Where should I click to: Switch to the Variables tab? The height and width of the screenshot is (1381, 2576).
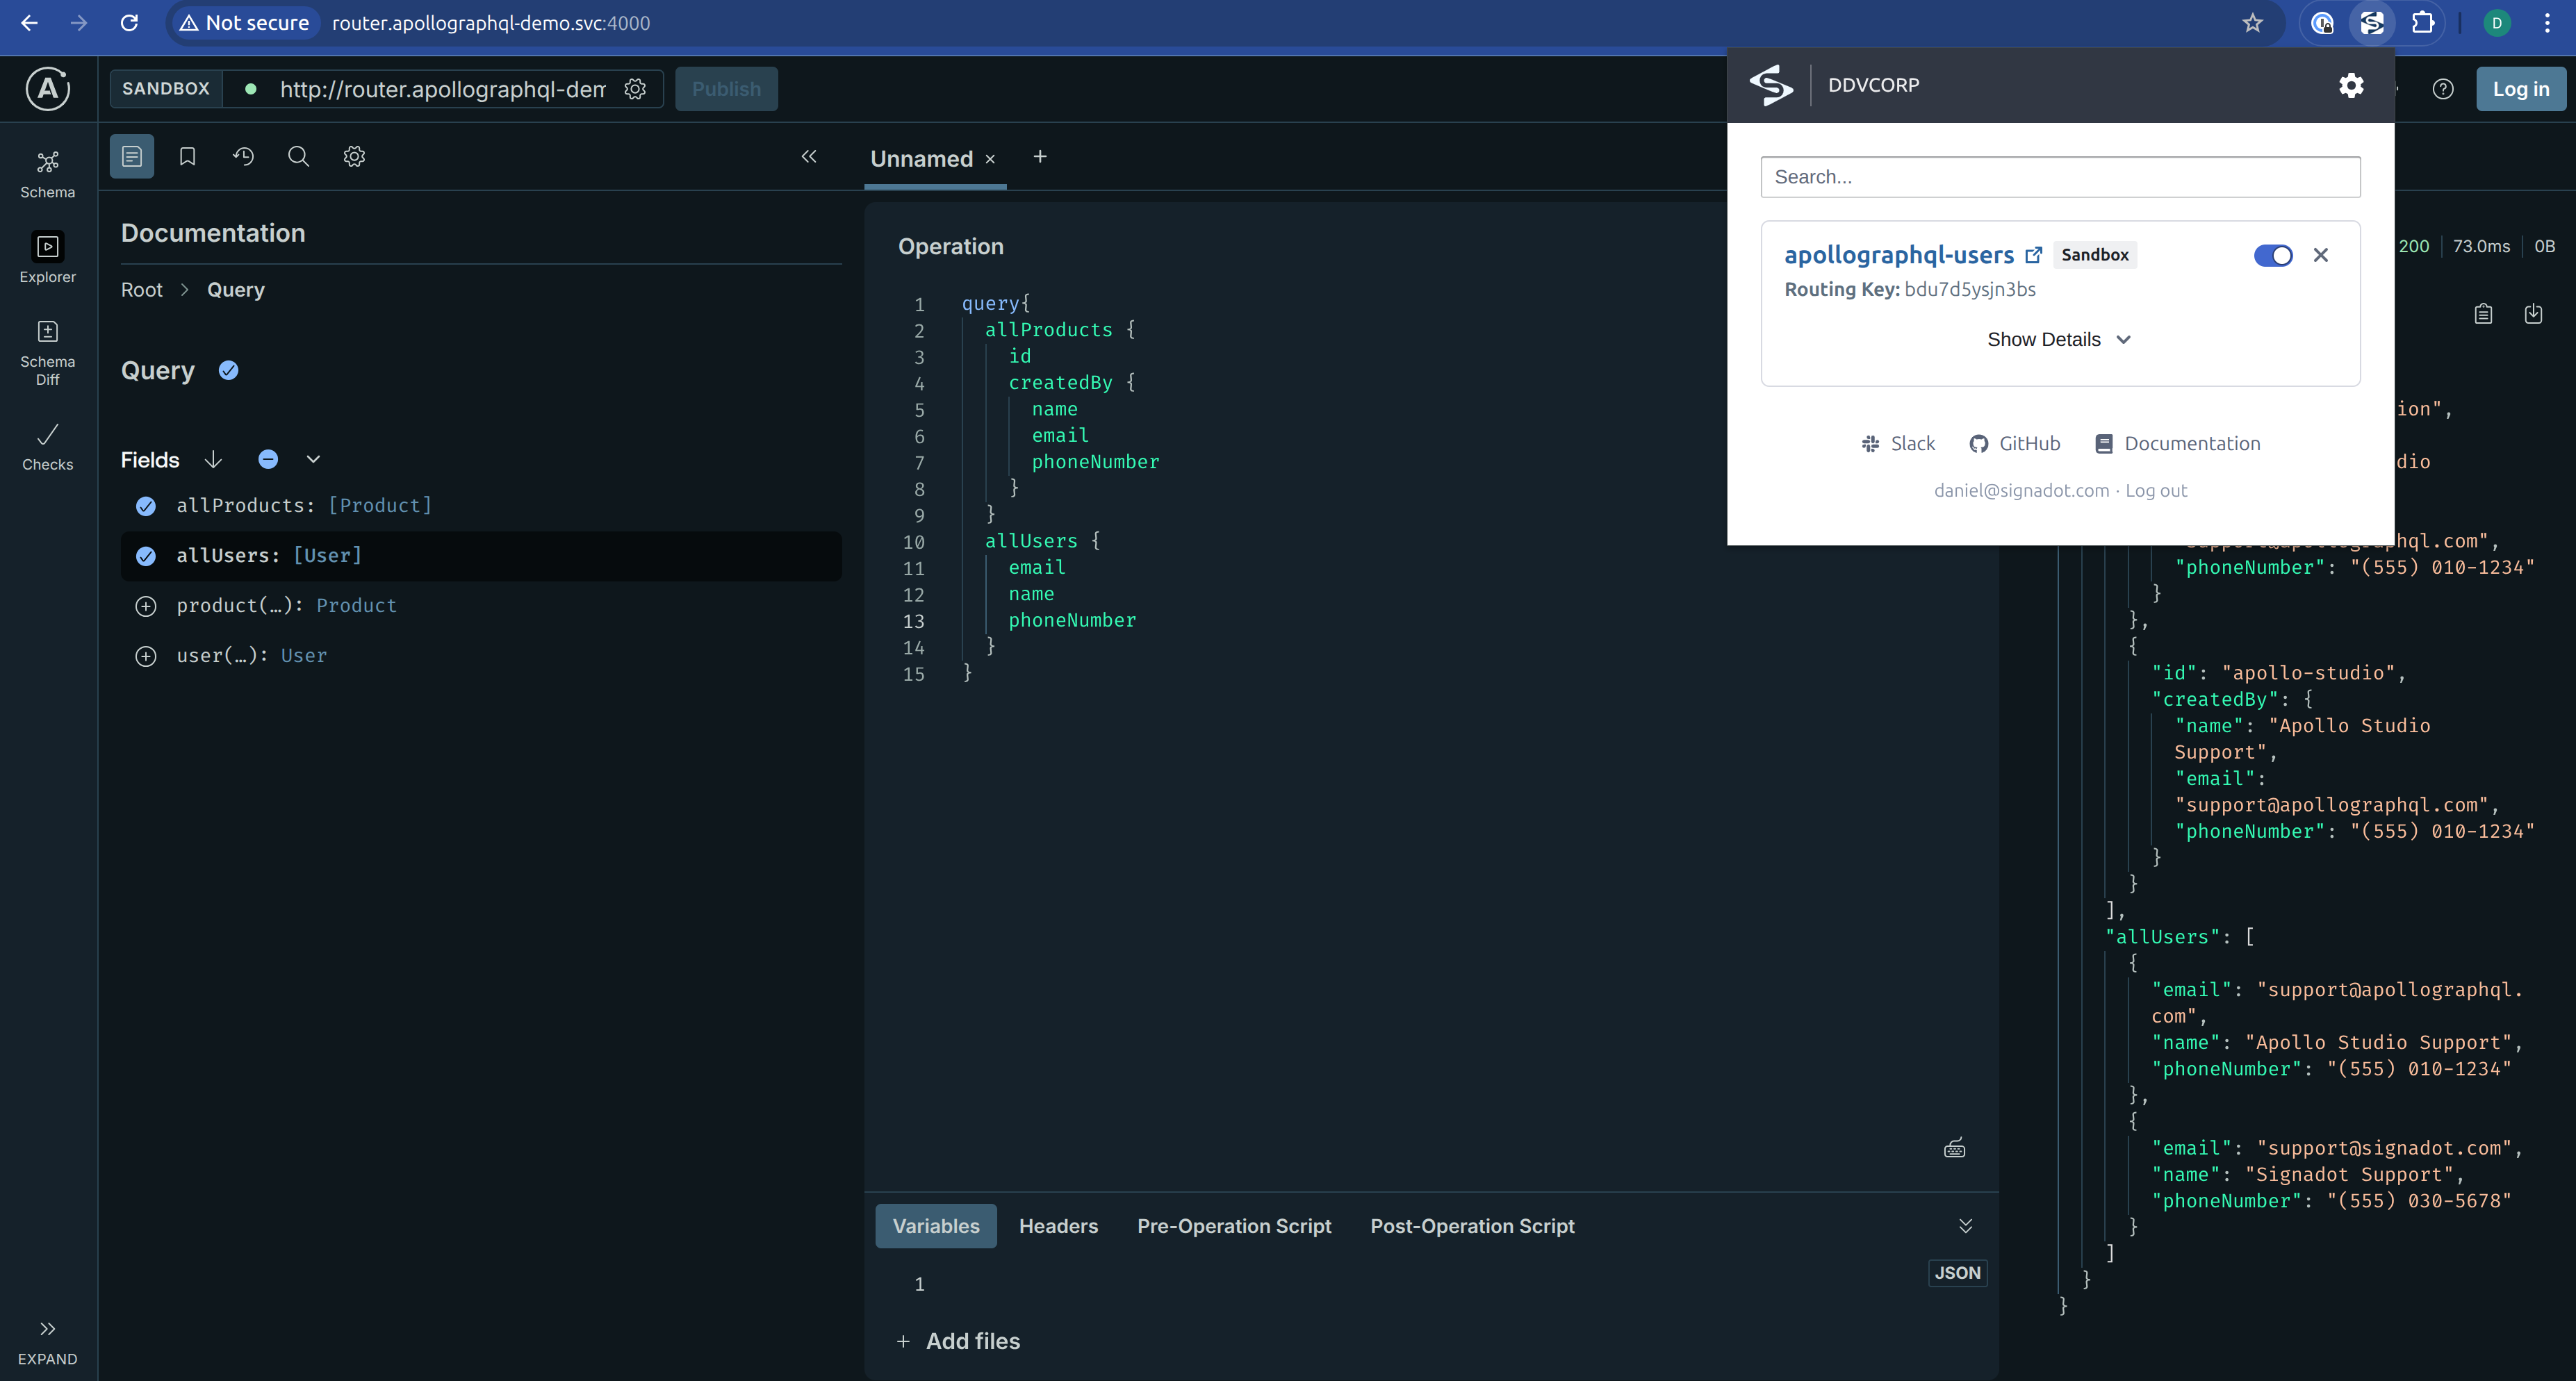coord(936,1226)
